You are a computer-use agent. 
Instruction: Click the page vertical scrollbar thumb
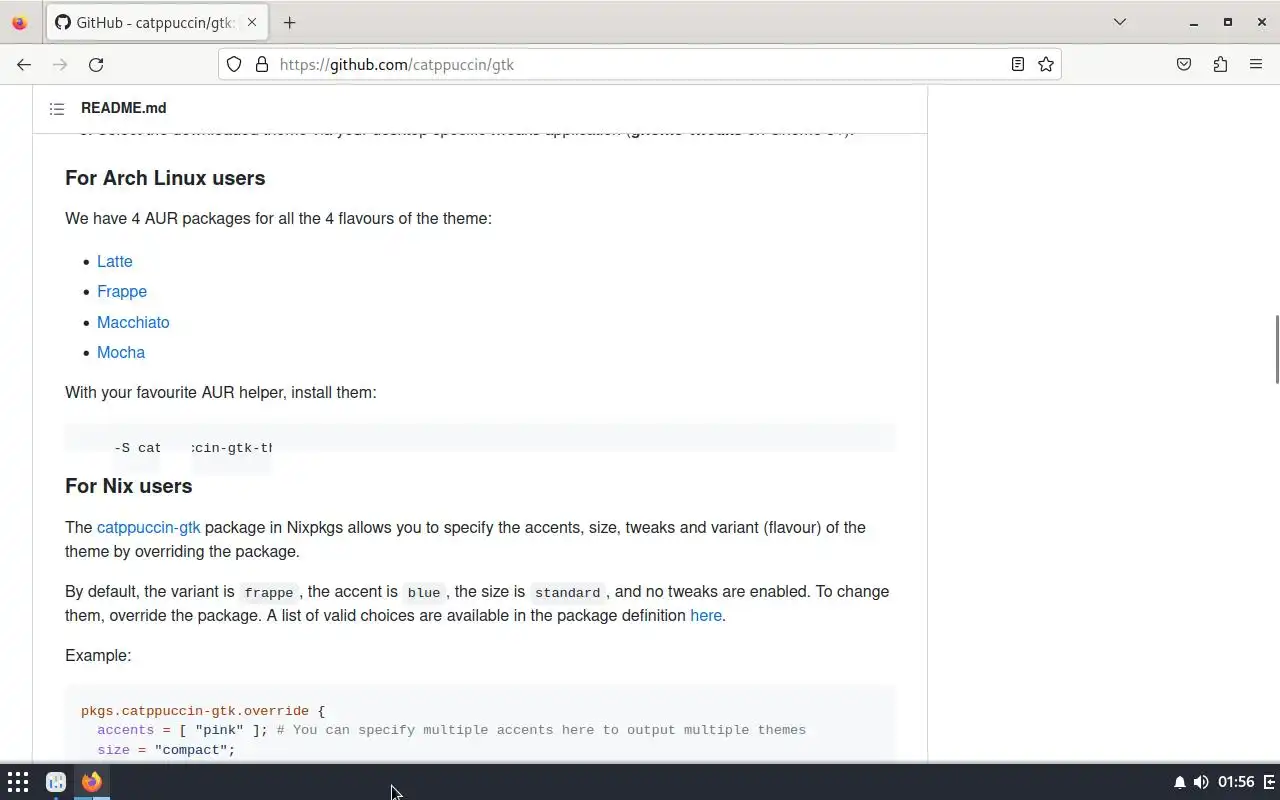pos(1276,348)
